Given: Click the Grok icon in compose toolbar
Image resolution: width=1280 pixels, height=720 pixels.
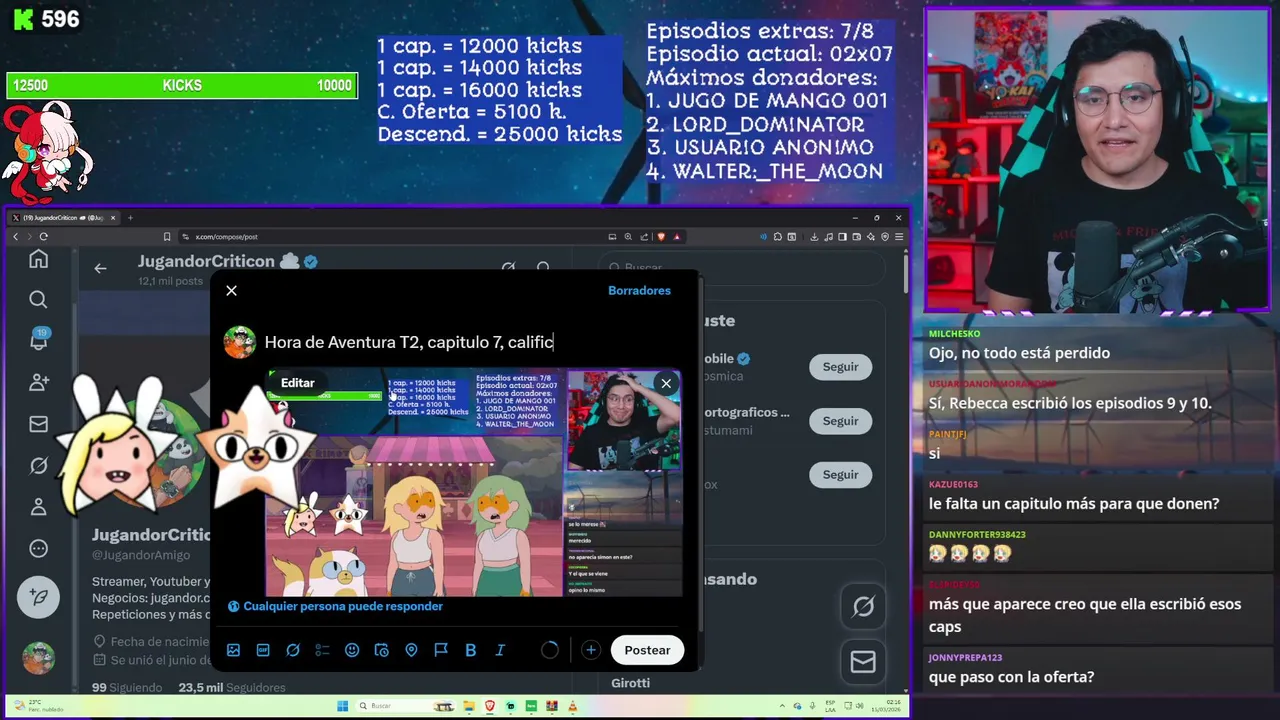Looking at the screenshot, I should tap(293, 650).
